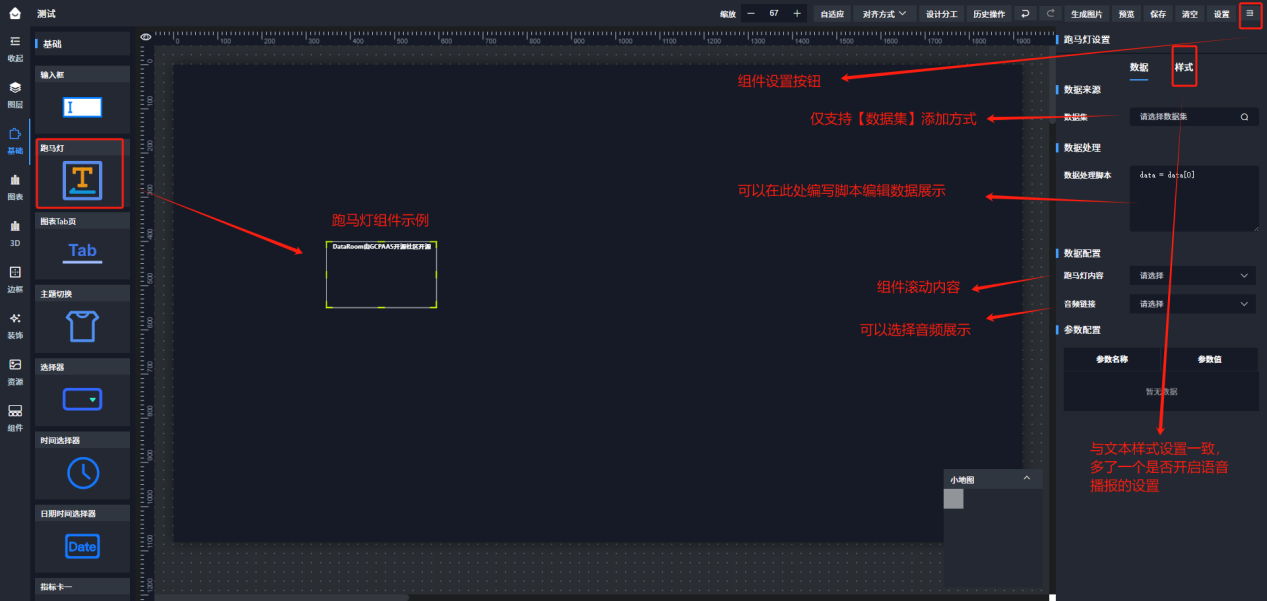The height and width of the screenshot is (601, 1267).
Task: Click the zoom value field showing 67
Action: (774, 14)
